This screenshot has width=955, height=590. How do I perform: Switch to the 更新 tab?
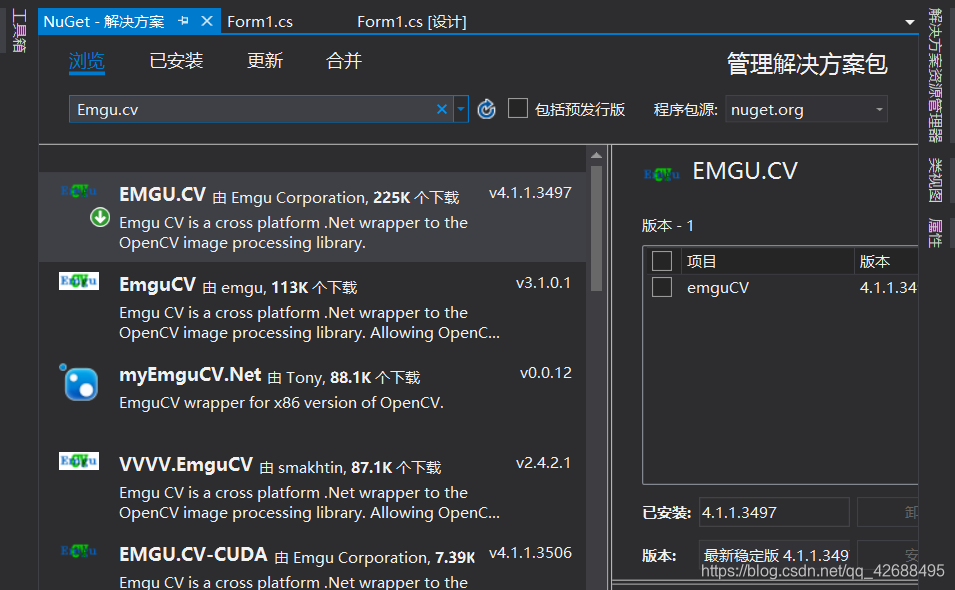pos(264,61)
